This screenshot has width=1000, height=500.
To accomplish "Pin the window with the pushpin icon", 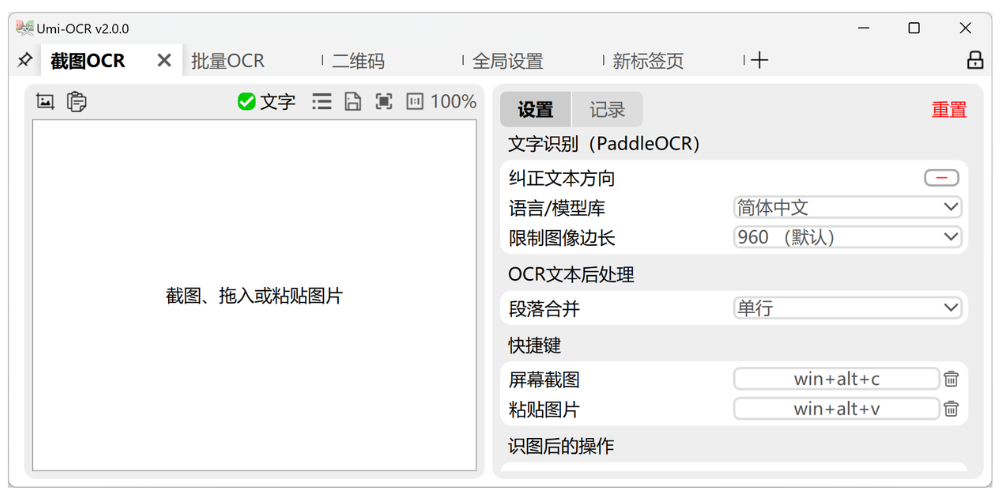I will click(x=25, y=60).
